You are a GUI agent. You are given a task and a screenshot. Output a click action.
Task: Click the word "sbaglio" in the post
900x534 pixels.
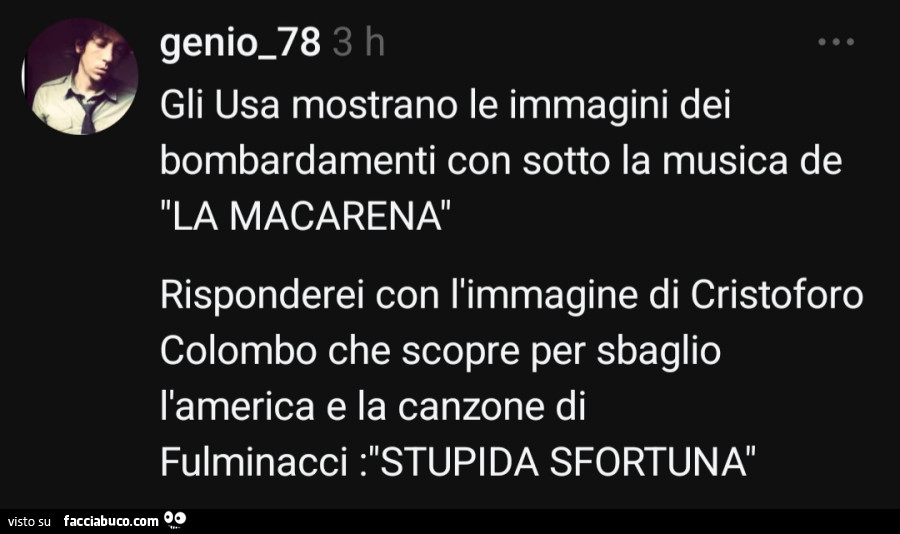(658, 351)
